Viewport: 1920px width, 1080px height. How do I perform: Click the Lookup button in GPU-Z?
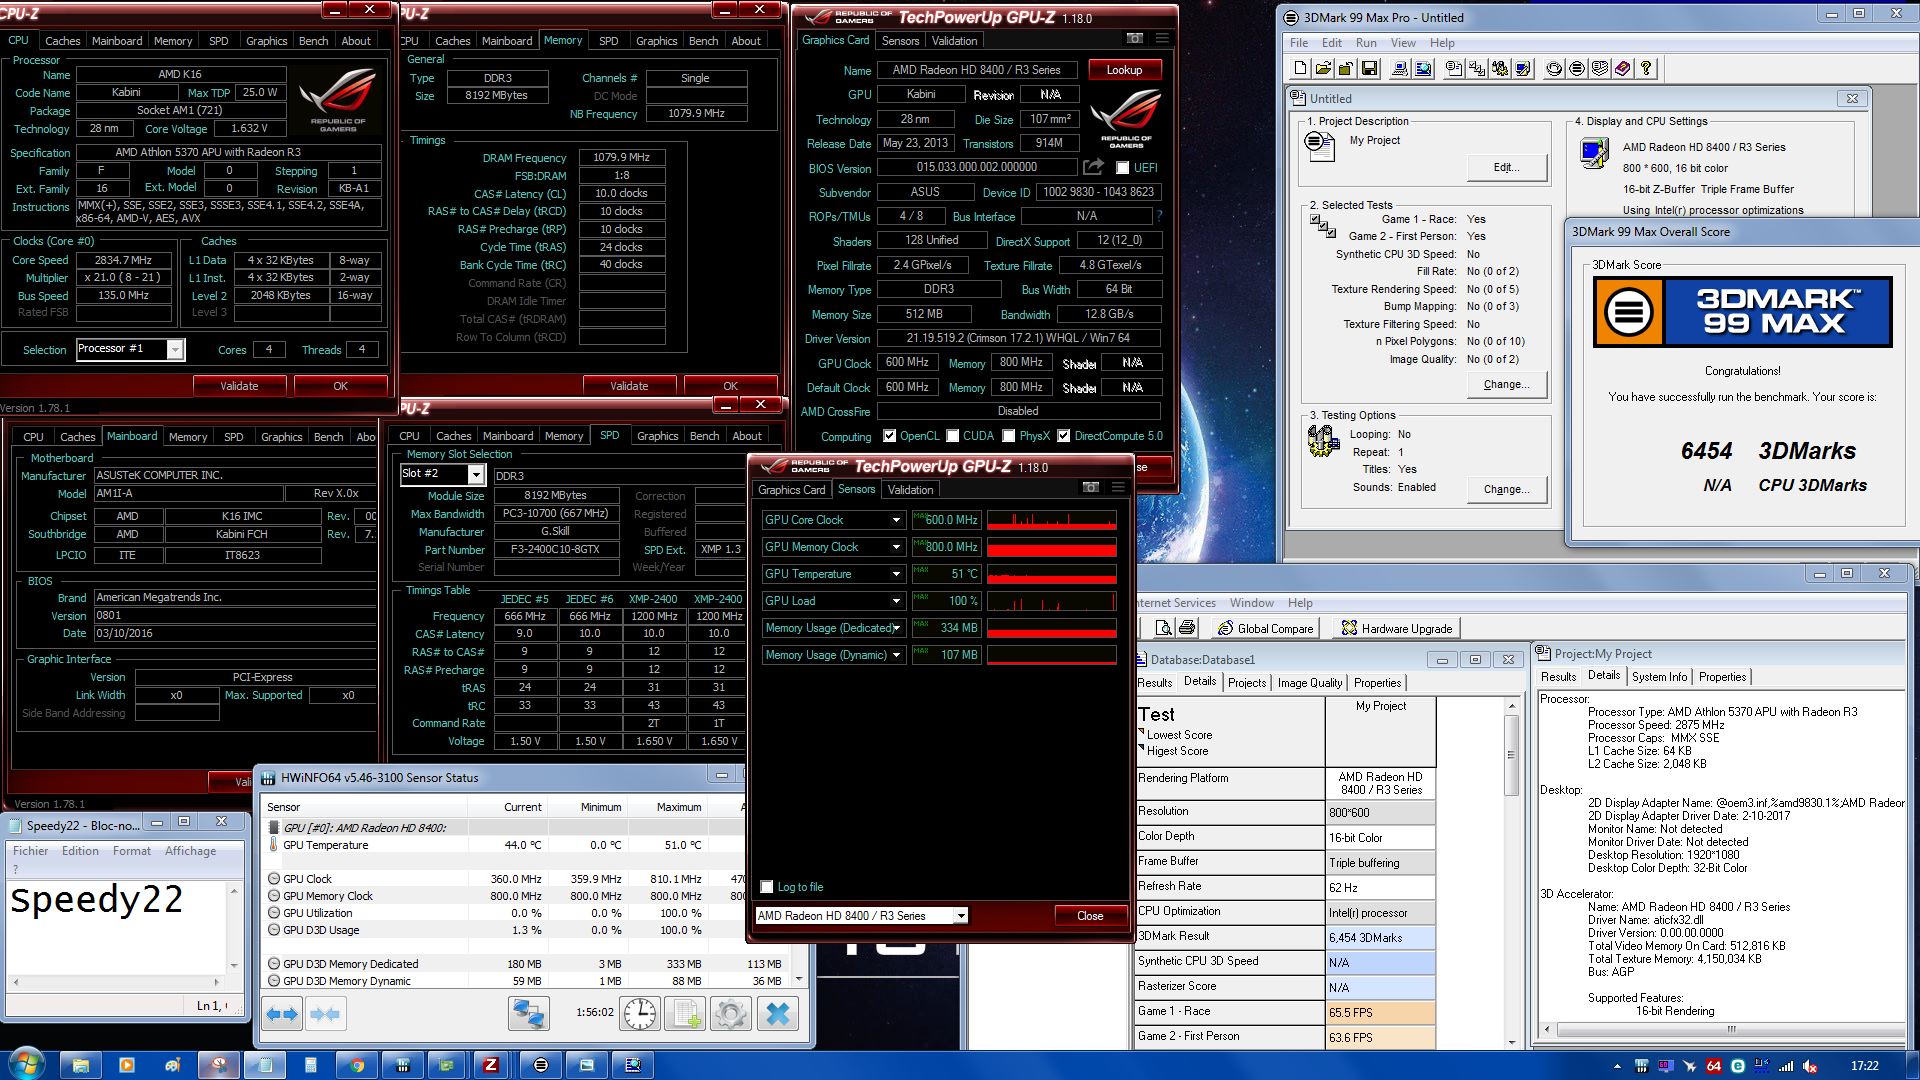pos(1124,70)
